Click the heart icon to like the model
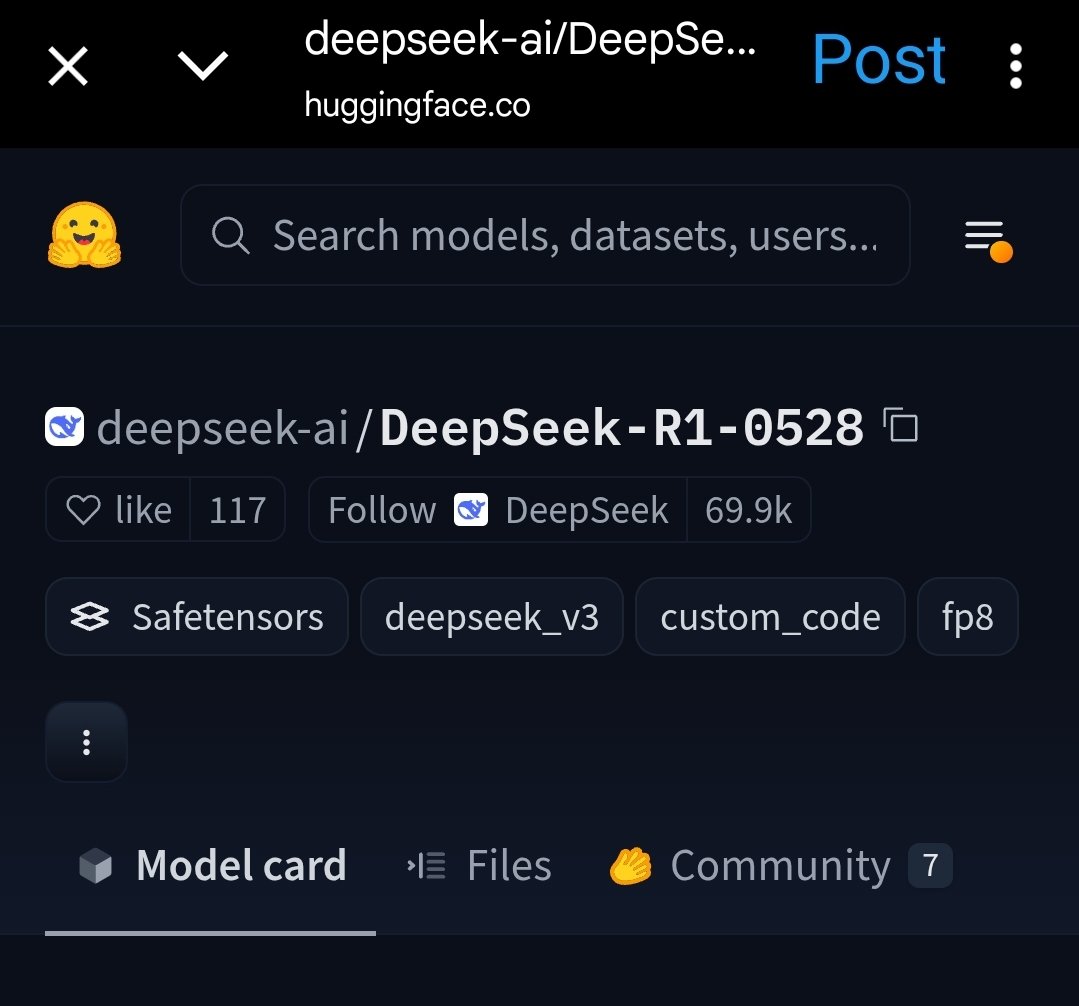 click(x=85, y=509)
